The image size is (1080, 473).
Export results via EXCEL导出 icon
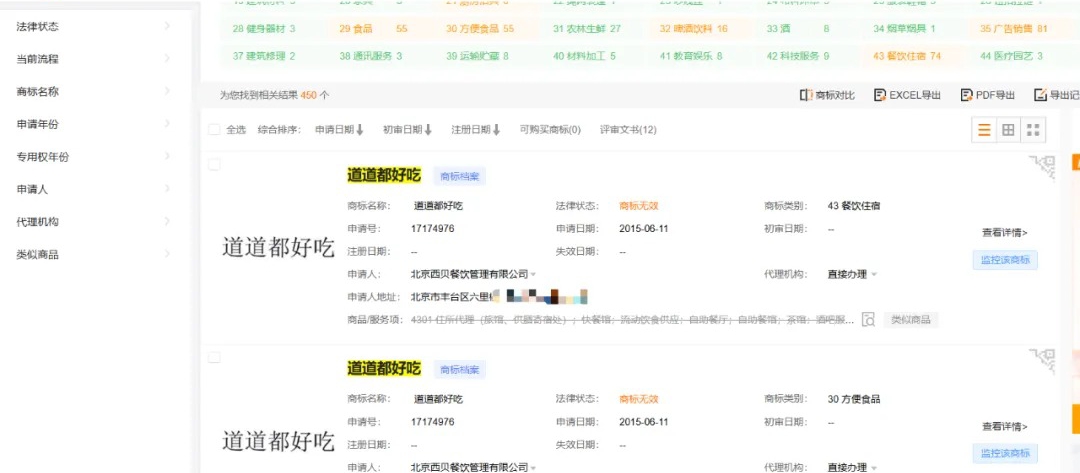click(x=880, y=95)
